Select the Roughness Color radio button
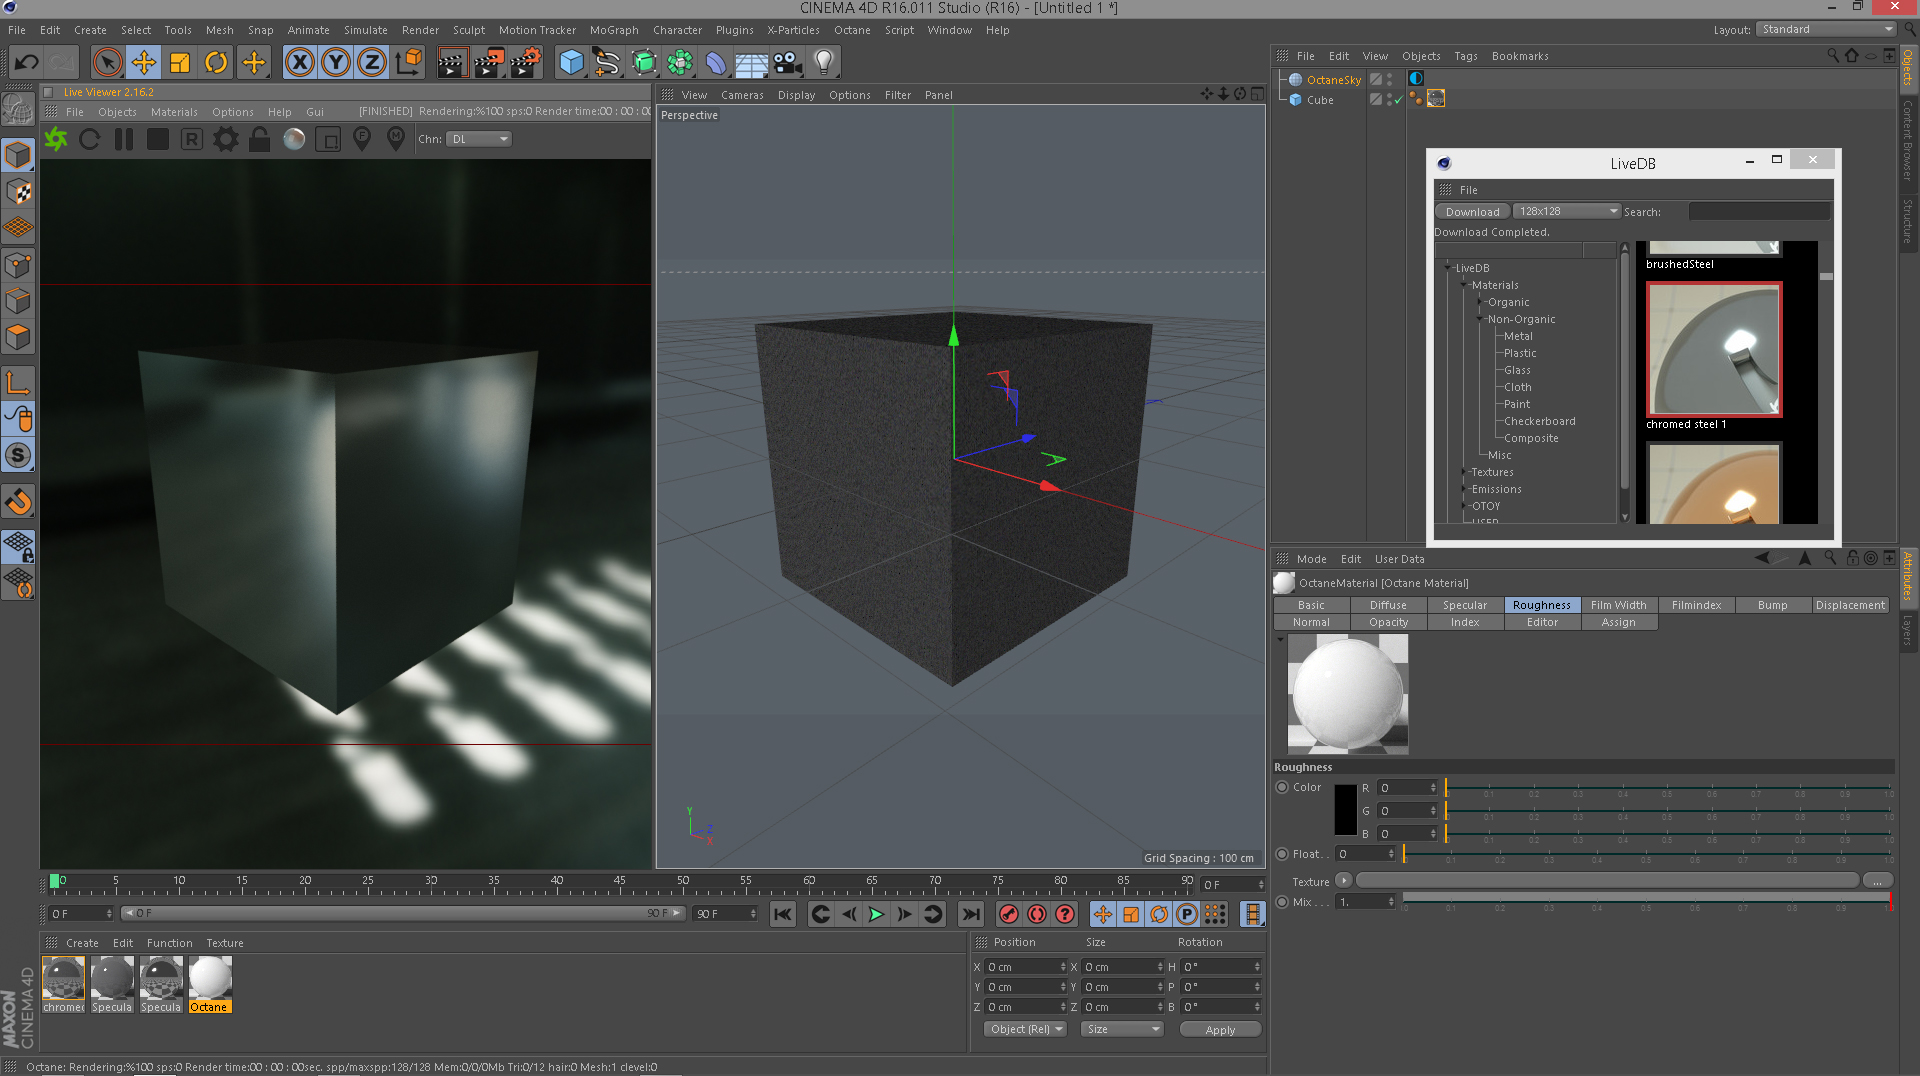The image size is (1920, 1076). [1282, 787]
